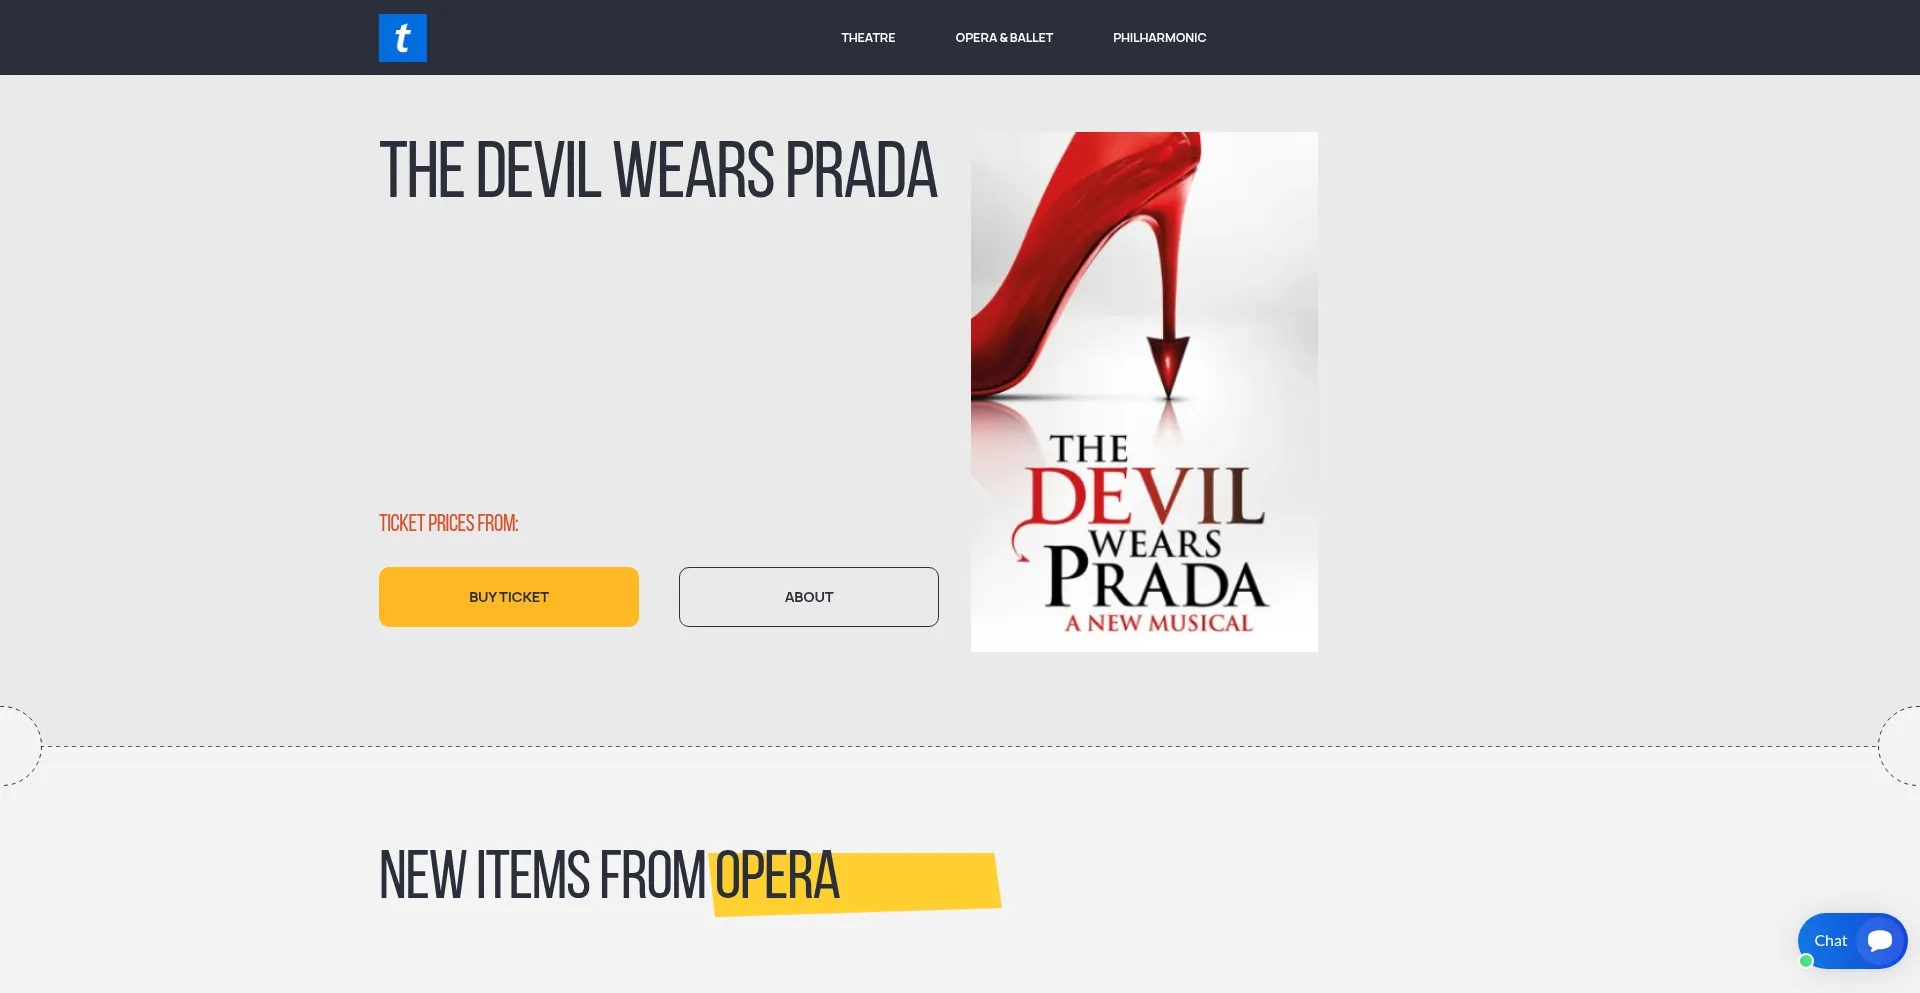Click the TICKET PRICES FROM label
Image resolution: width=1920 pixels, height=993 pixels.
pos(448,523)
